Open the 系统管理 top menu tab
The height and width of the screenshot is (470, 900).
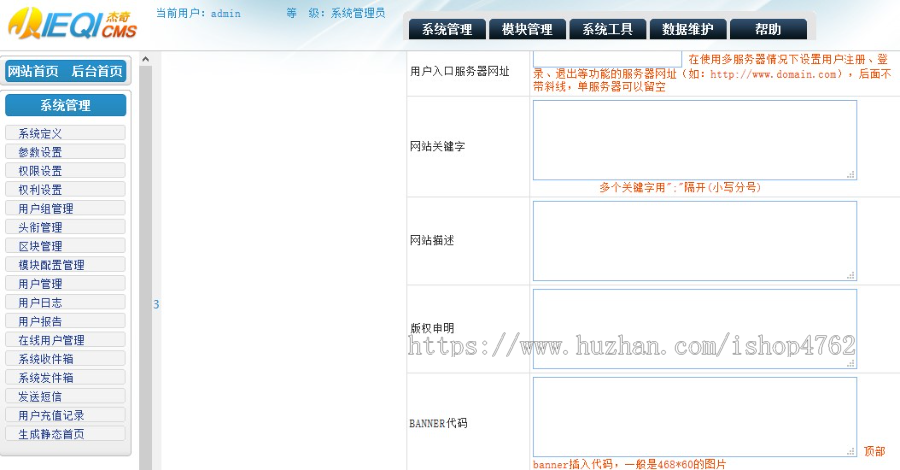446,30
